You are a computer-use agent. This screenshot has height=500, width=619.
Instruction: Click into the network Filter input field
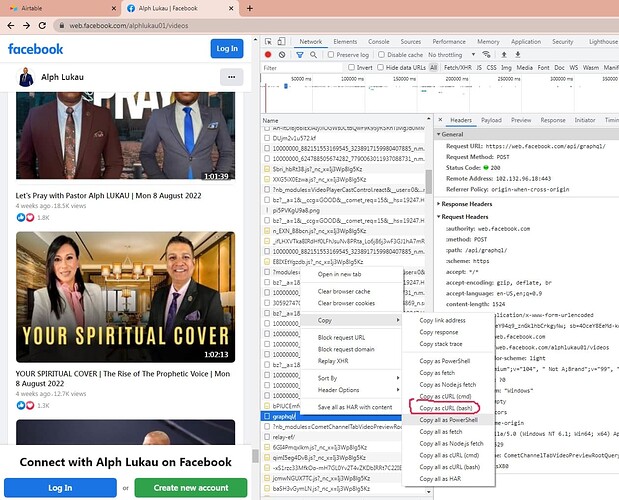[x=302, y=67]
